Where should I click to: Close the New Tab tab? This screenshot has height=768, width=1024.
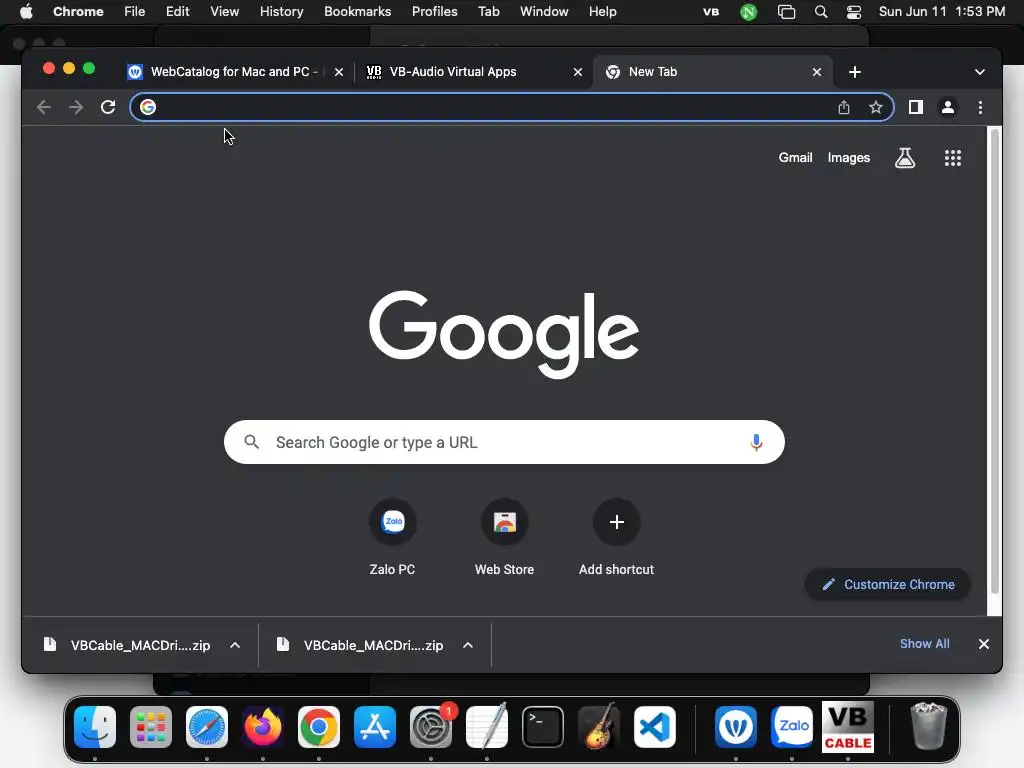(x=817, y=72)
